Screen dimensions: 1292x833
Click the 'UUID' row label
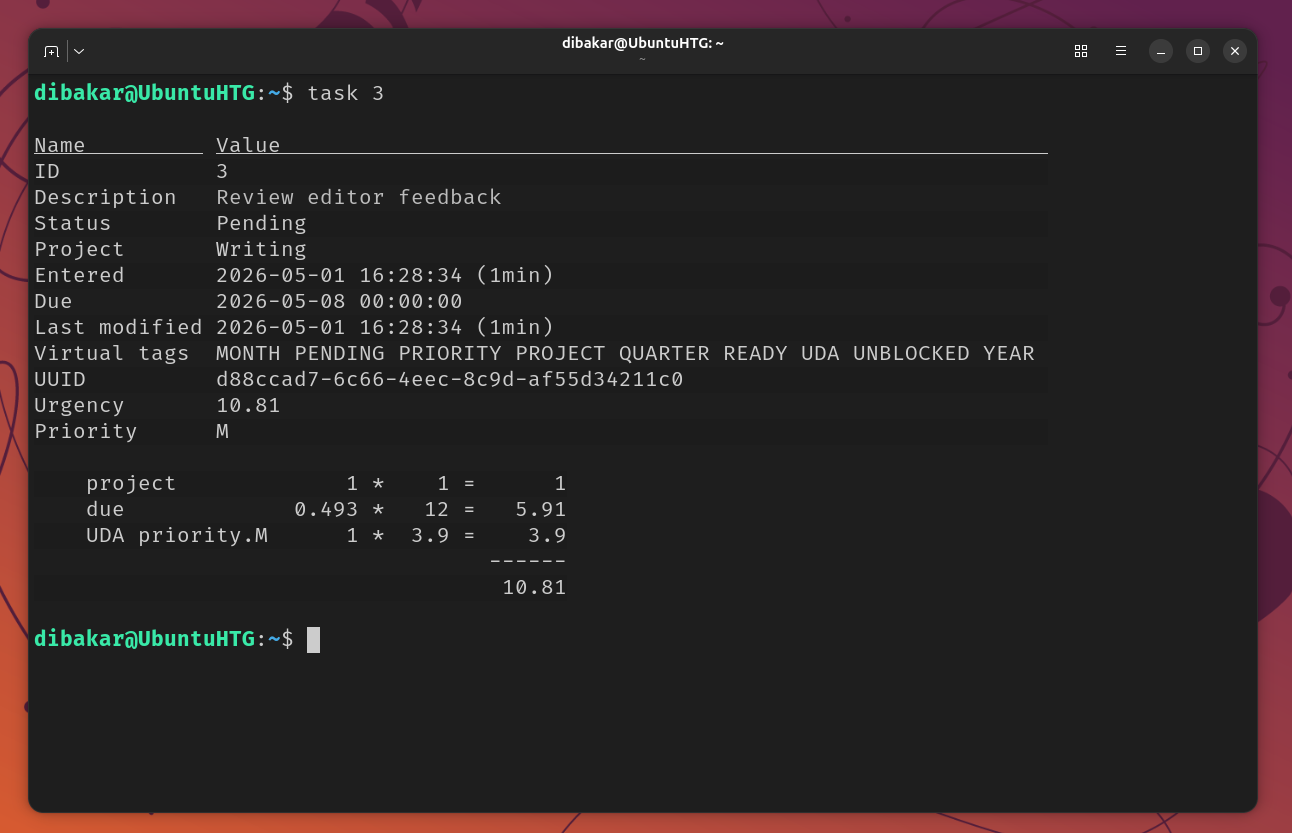click(60, 379)
